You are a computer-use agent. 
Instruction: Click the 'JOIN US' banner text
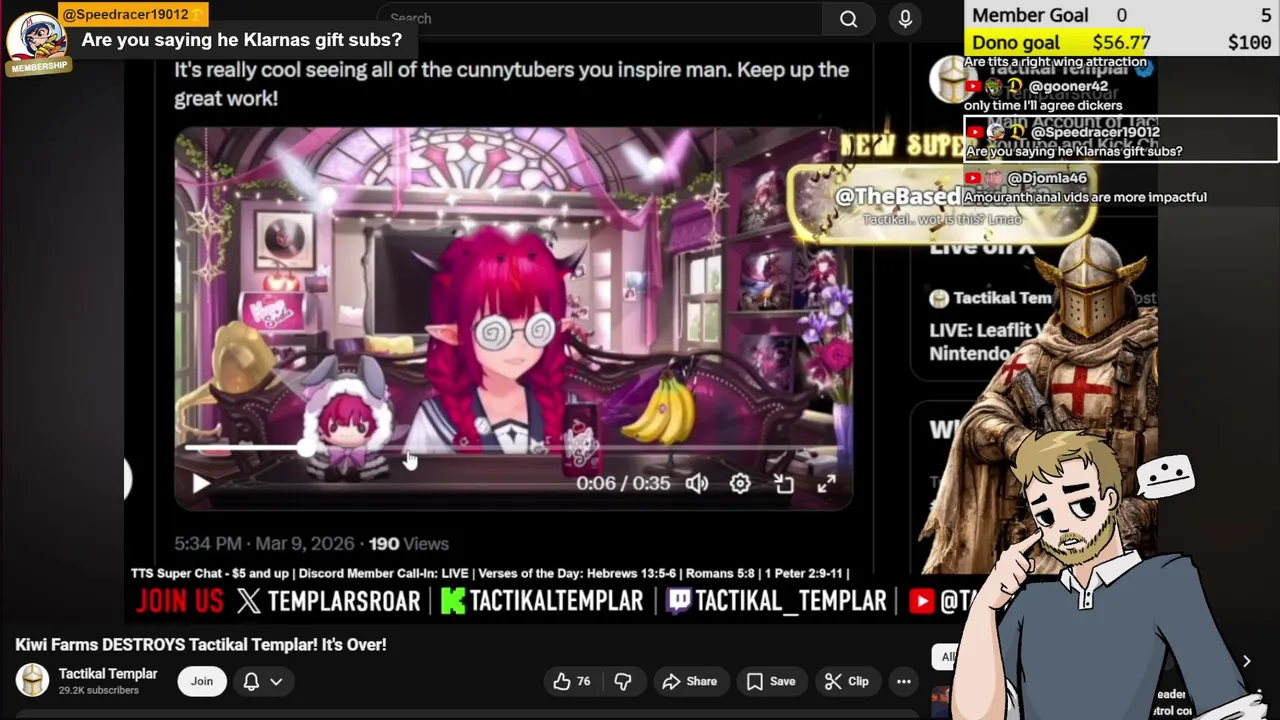[180, 600]
